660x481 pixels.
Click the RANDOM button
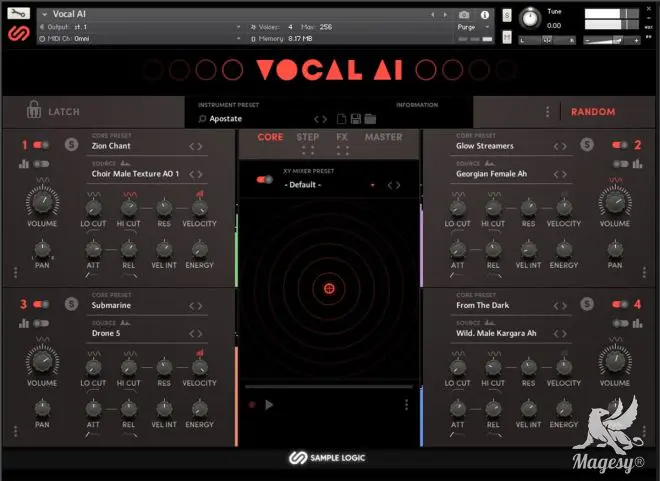(593, 112)
